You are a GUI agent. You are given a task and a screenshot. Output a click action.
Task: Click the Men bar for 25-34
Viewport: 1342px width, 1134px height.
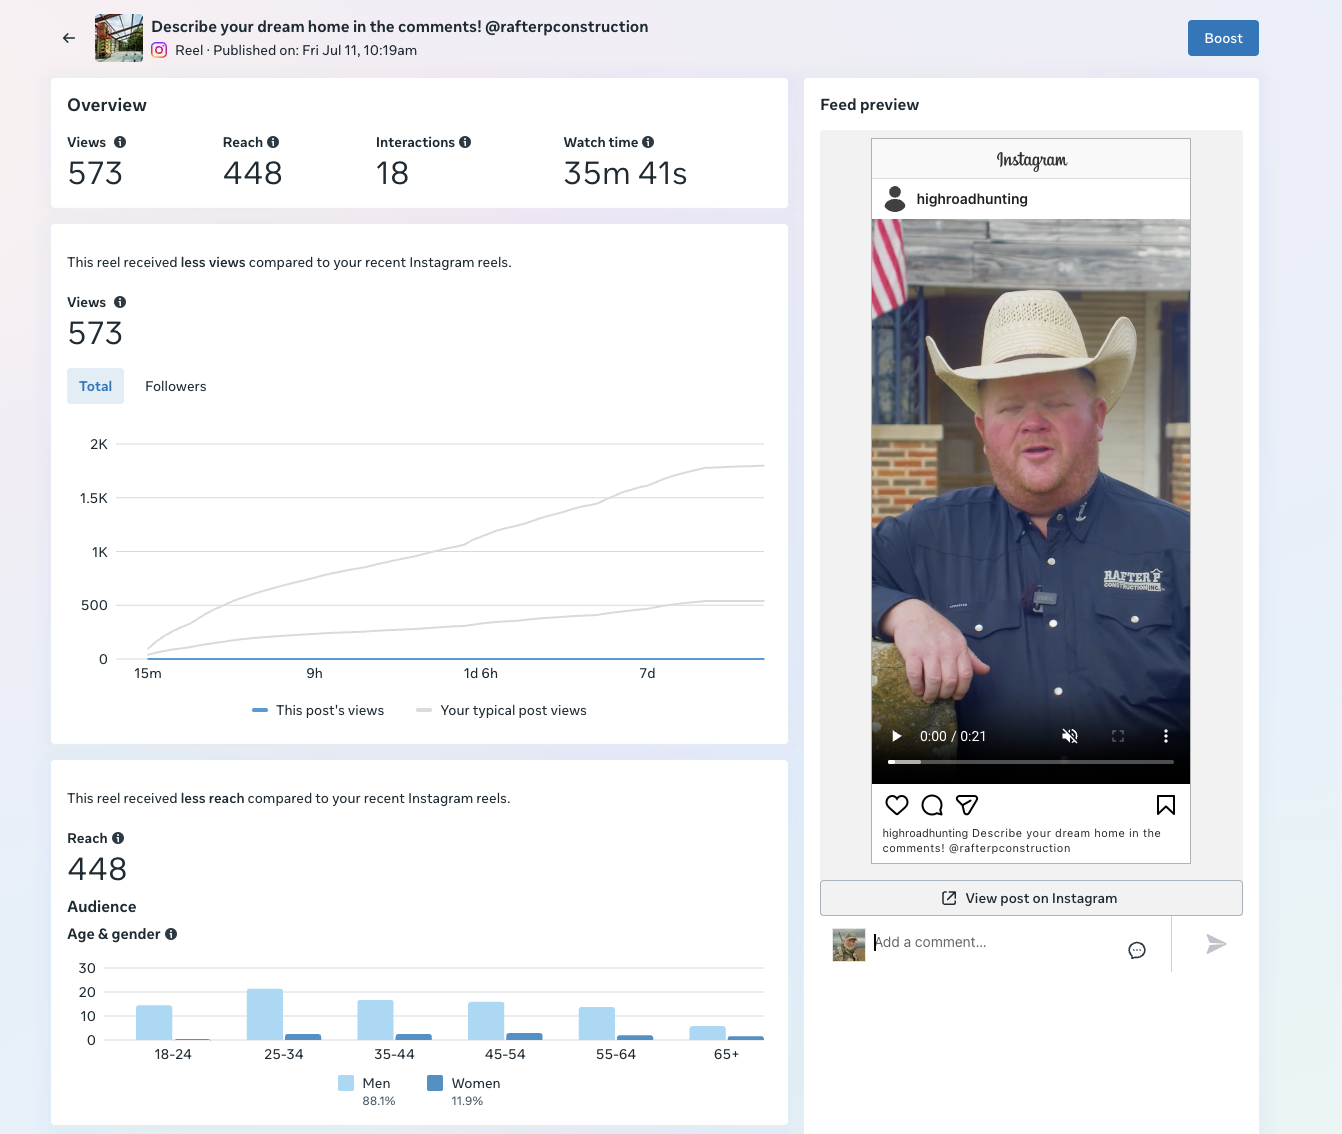[265, 1014]
